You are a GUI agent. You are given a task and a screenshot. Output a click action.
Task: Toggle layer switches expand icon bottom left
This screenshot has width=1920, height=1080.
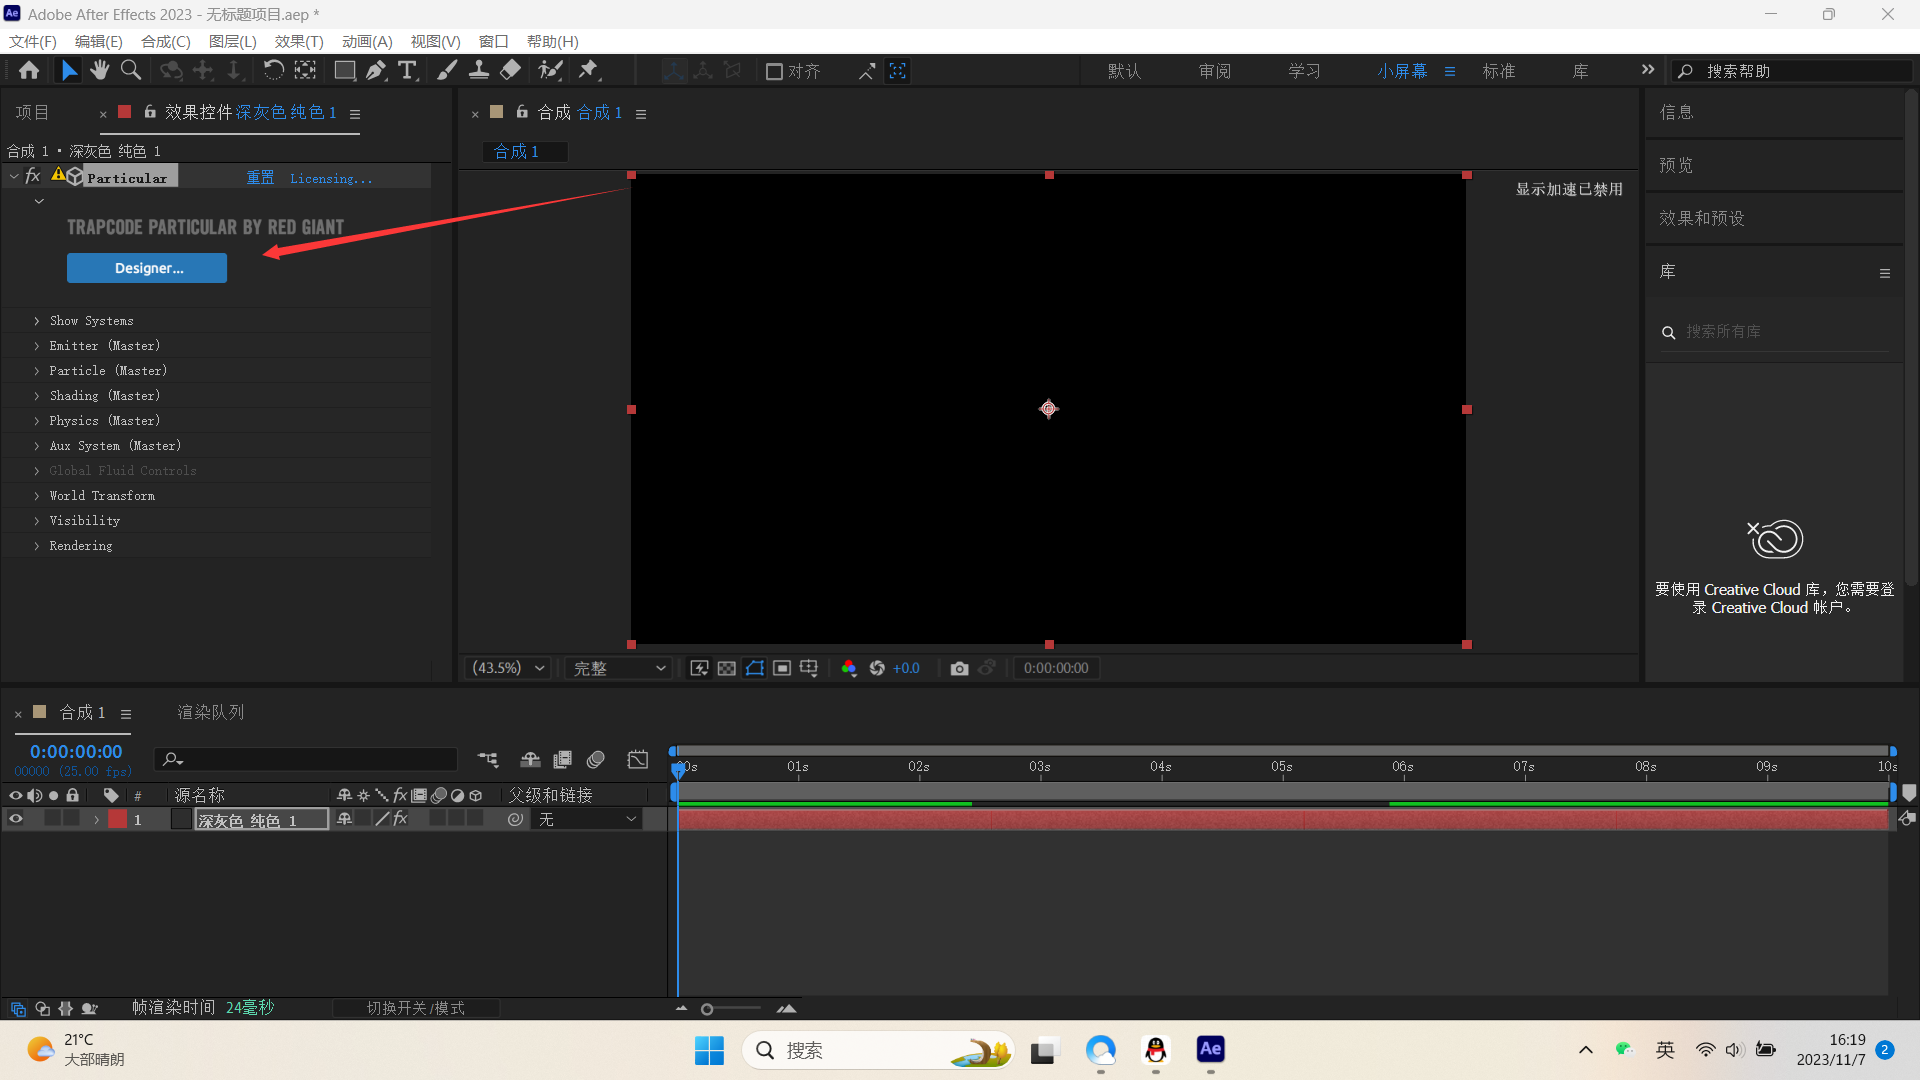point(18,1008)
